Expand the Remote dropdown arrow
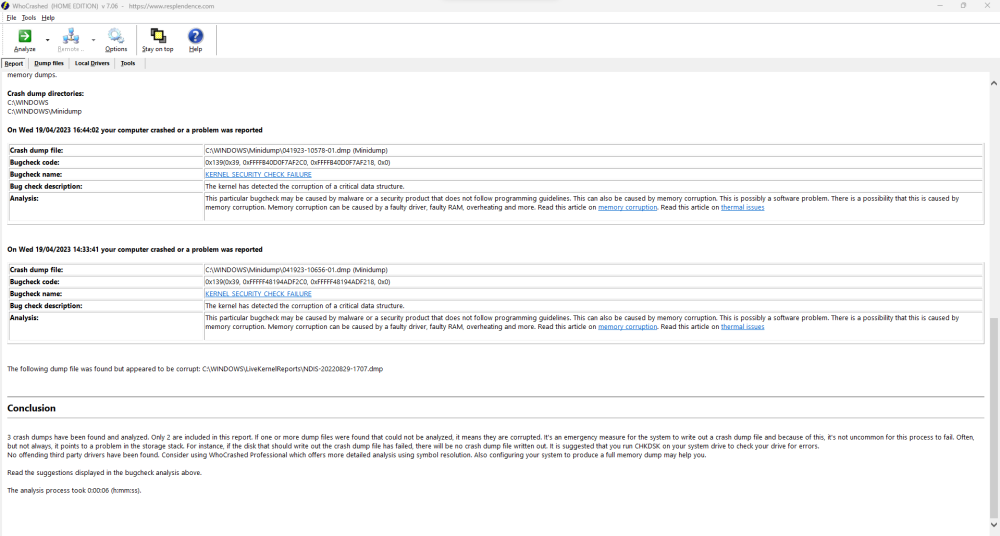 (x=93, y=41)
